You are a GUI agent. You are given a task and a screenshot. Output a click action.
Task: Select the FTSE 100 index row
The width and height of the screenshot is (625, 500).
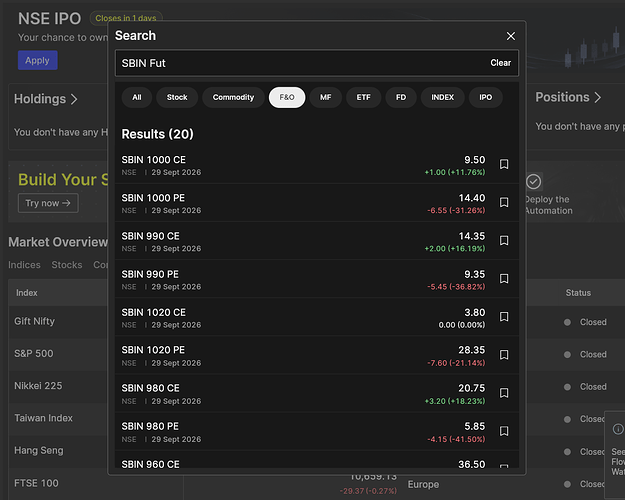(x=58, y=483)
